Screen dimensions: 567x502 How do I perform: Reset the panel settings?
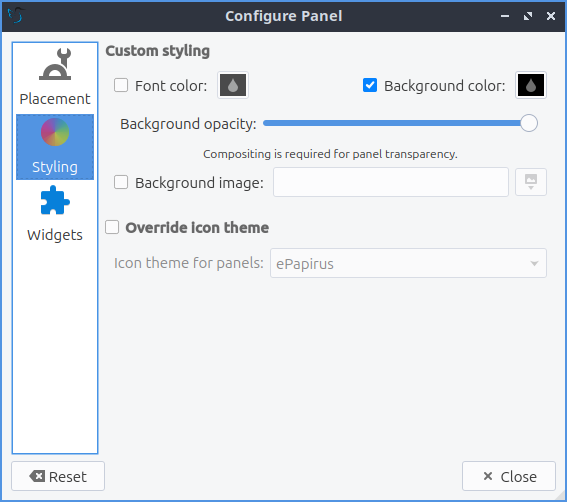click(58, 476)
